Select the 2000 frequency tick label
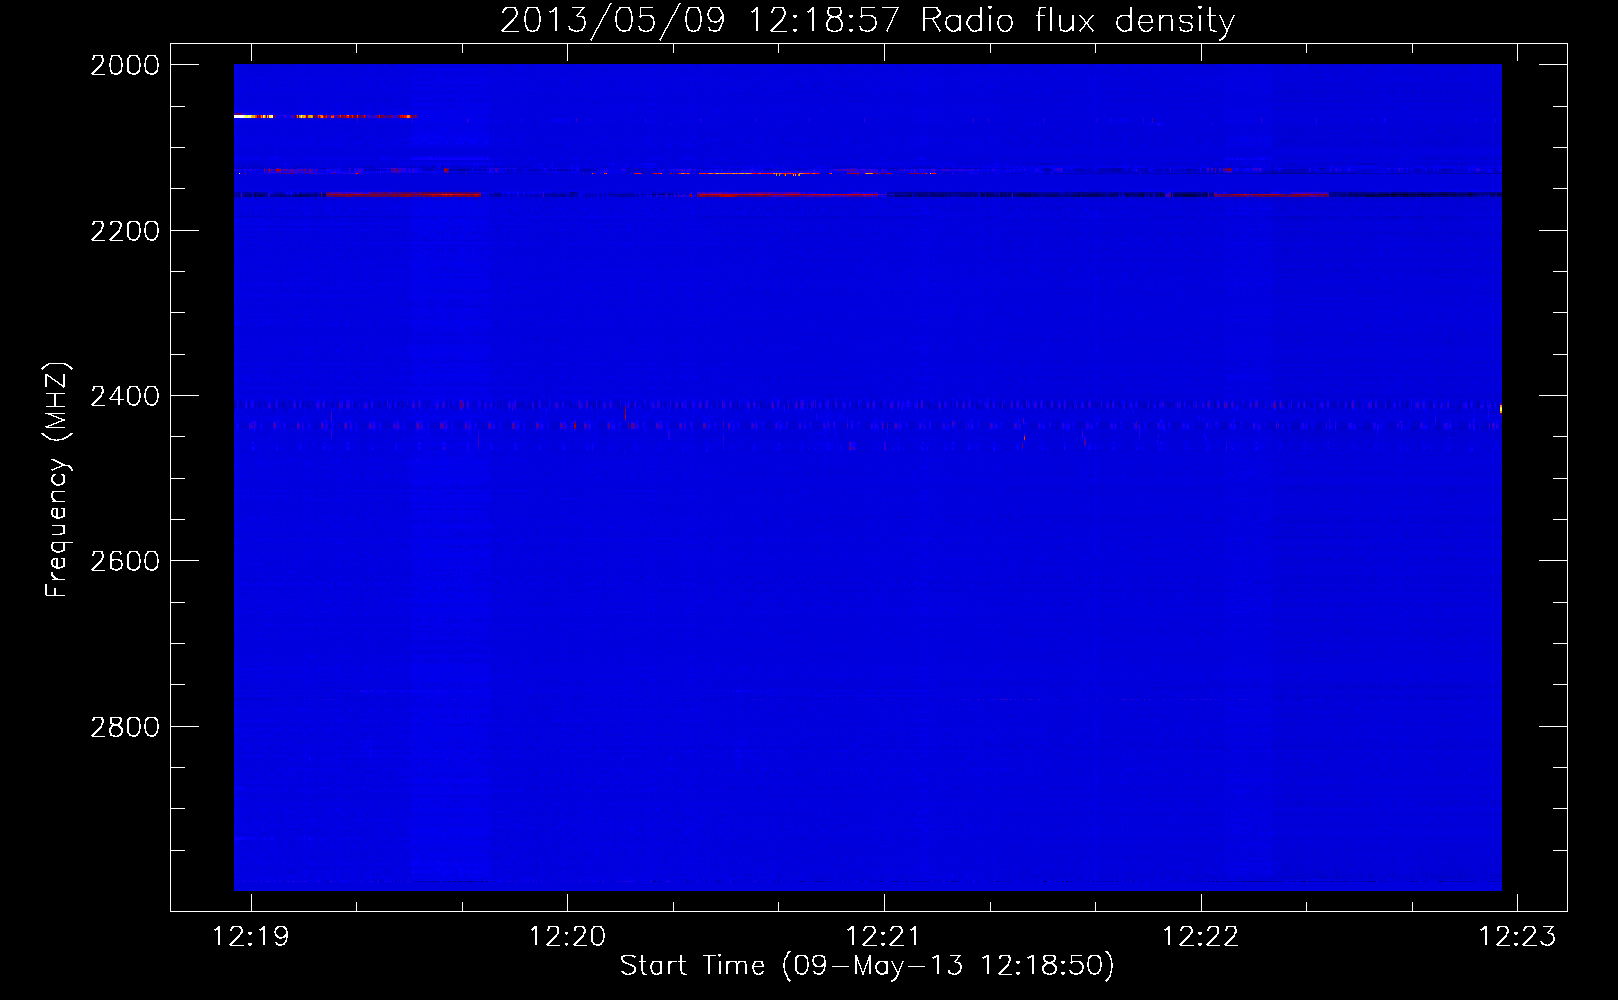The height and width of the screenshot is (1000, 1618). (x=125, y=65)
